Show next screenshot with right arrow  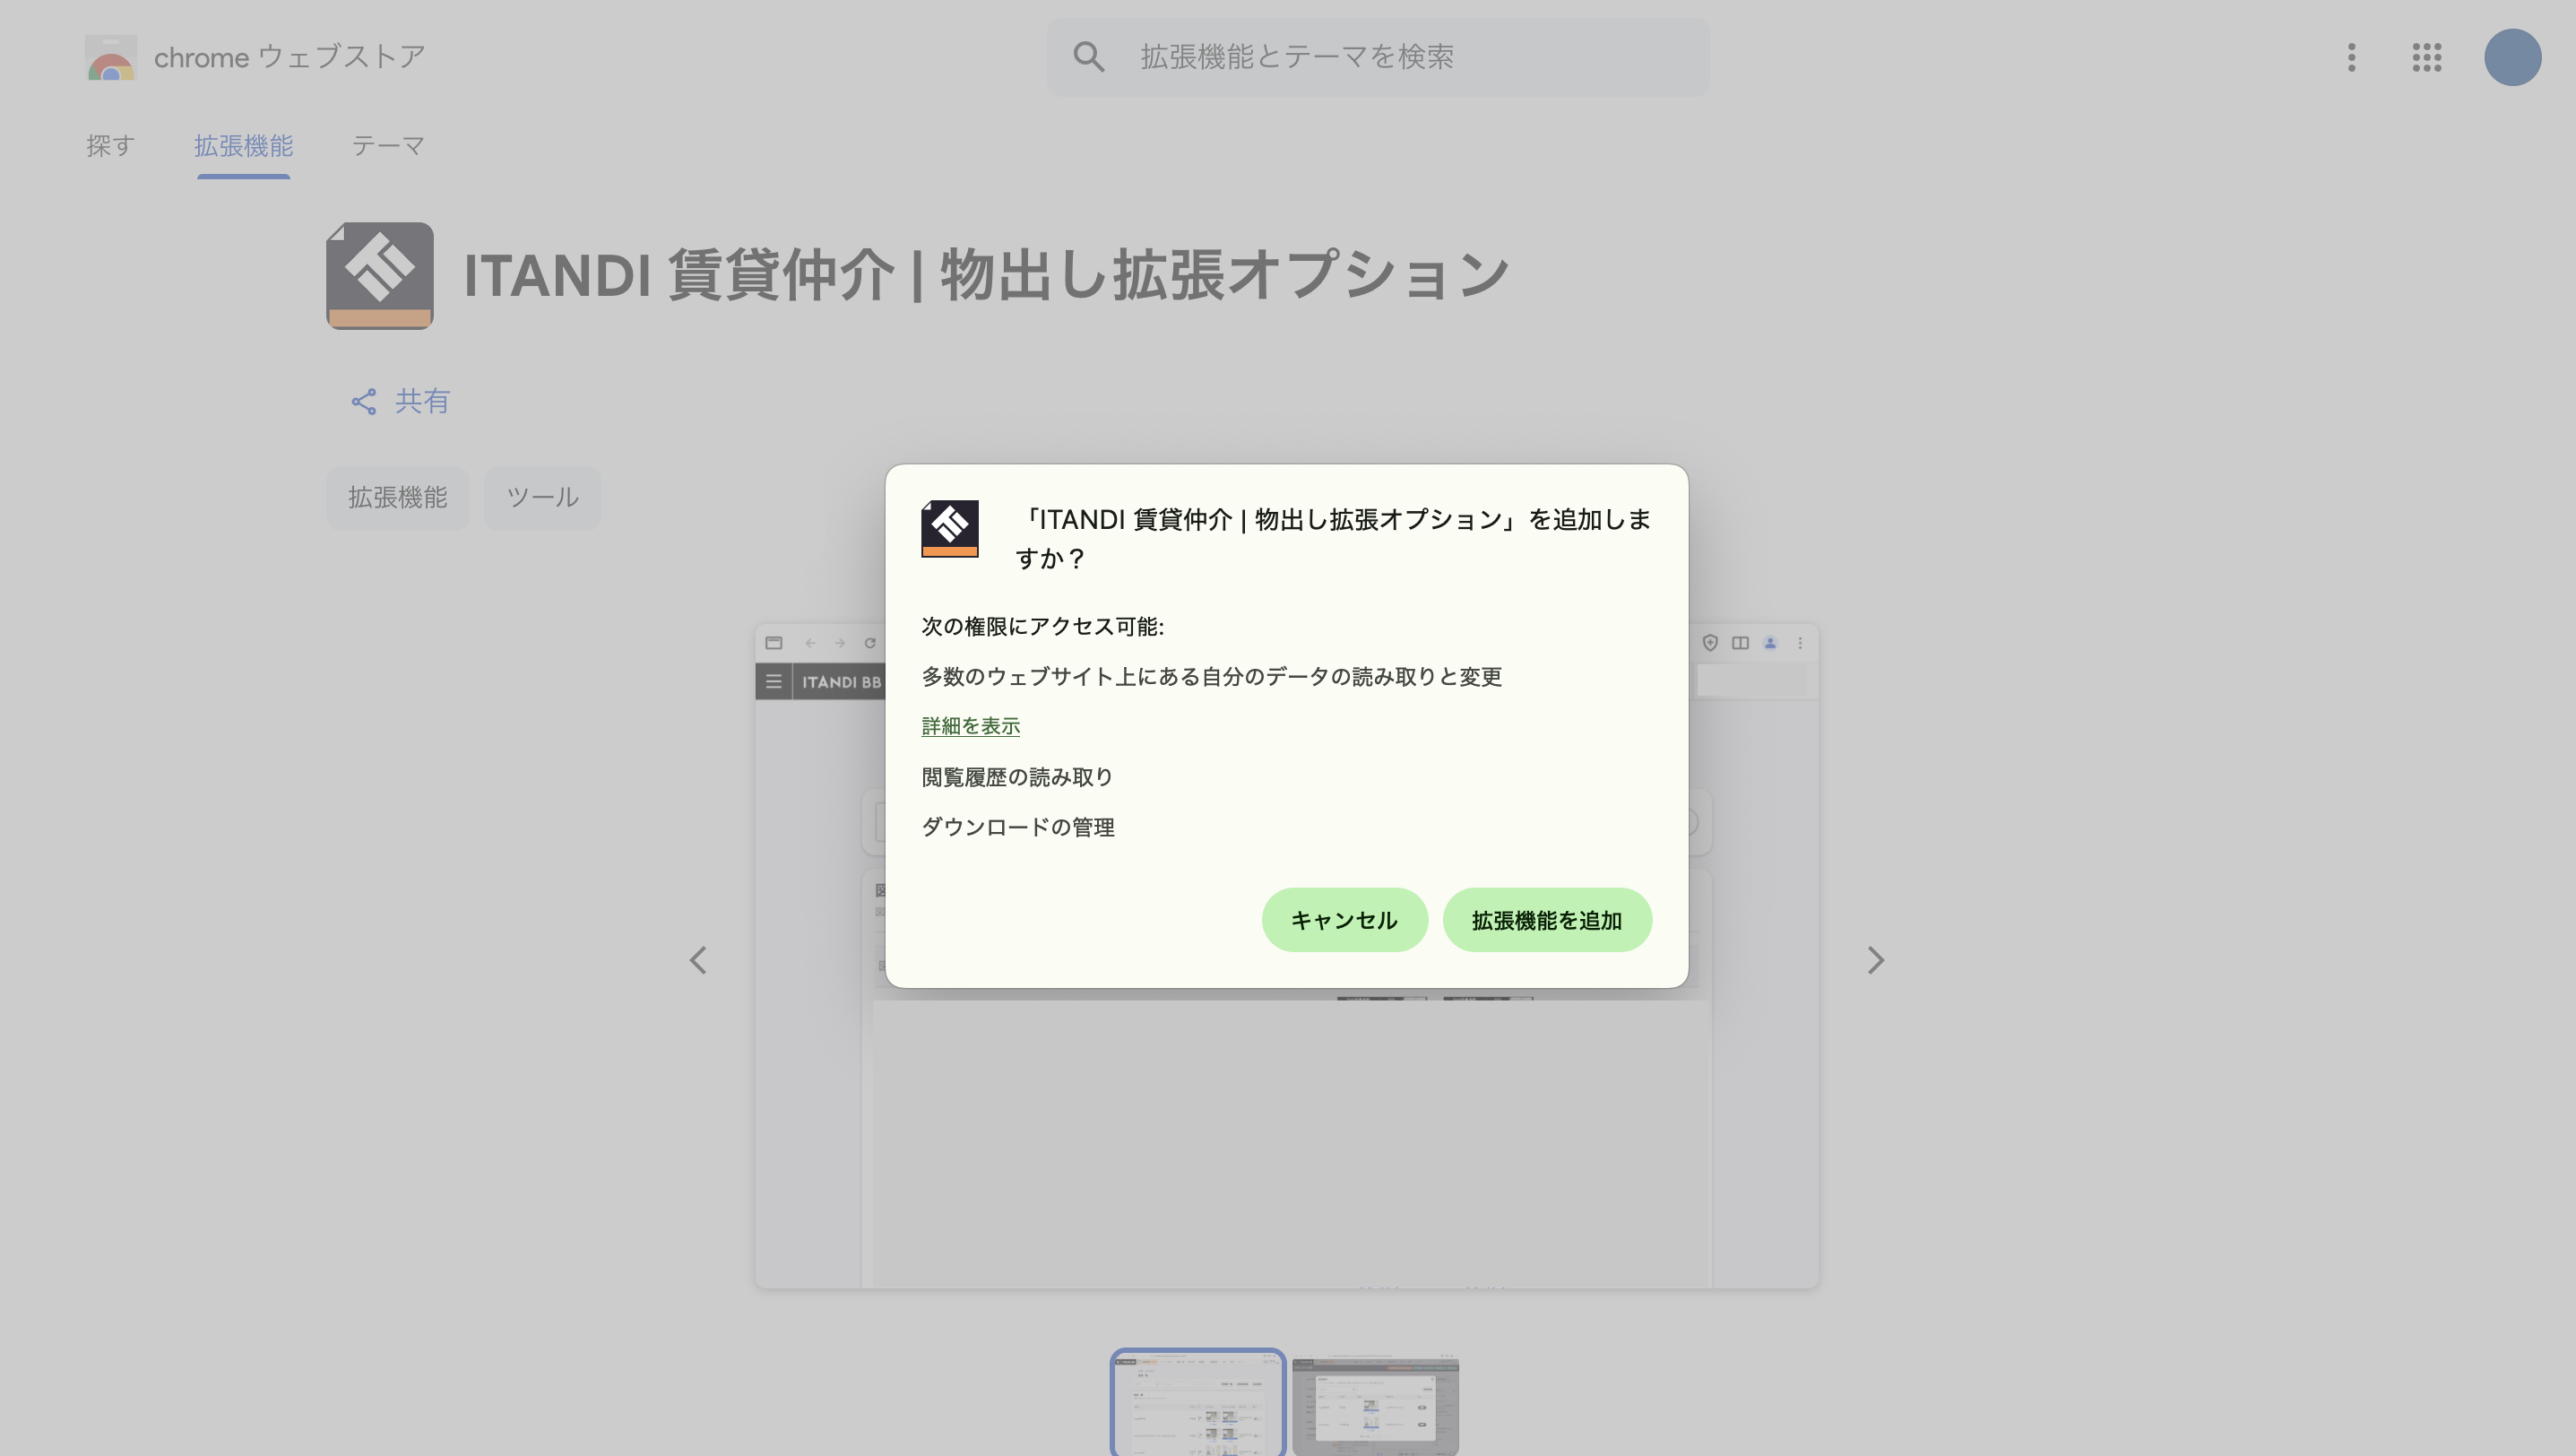pyautogui.click(x=1875, y=959)
